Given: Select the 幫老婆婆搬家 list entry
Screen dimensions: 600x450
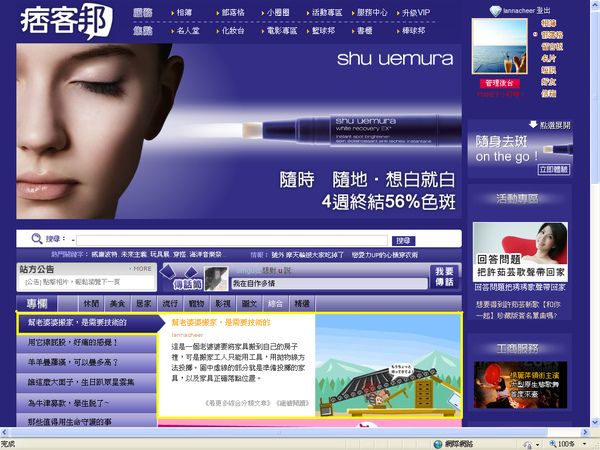Looking at the screenshot, I should (87, 323).
